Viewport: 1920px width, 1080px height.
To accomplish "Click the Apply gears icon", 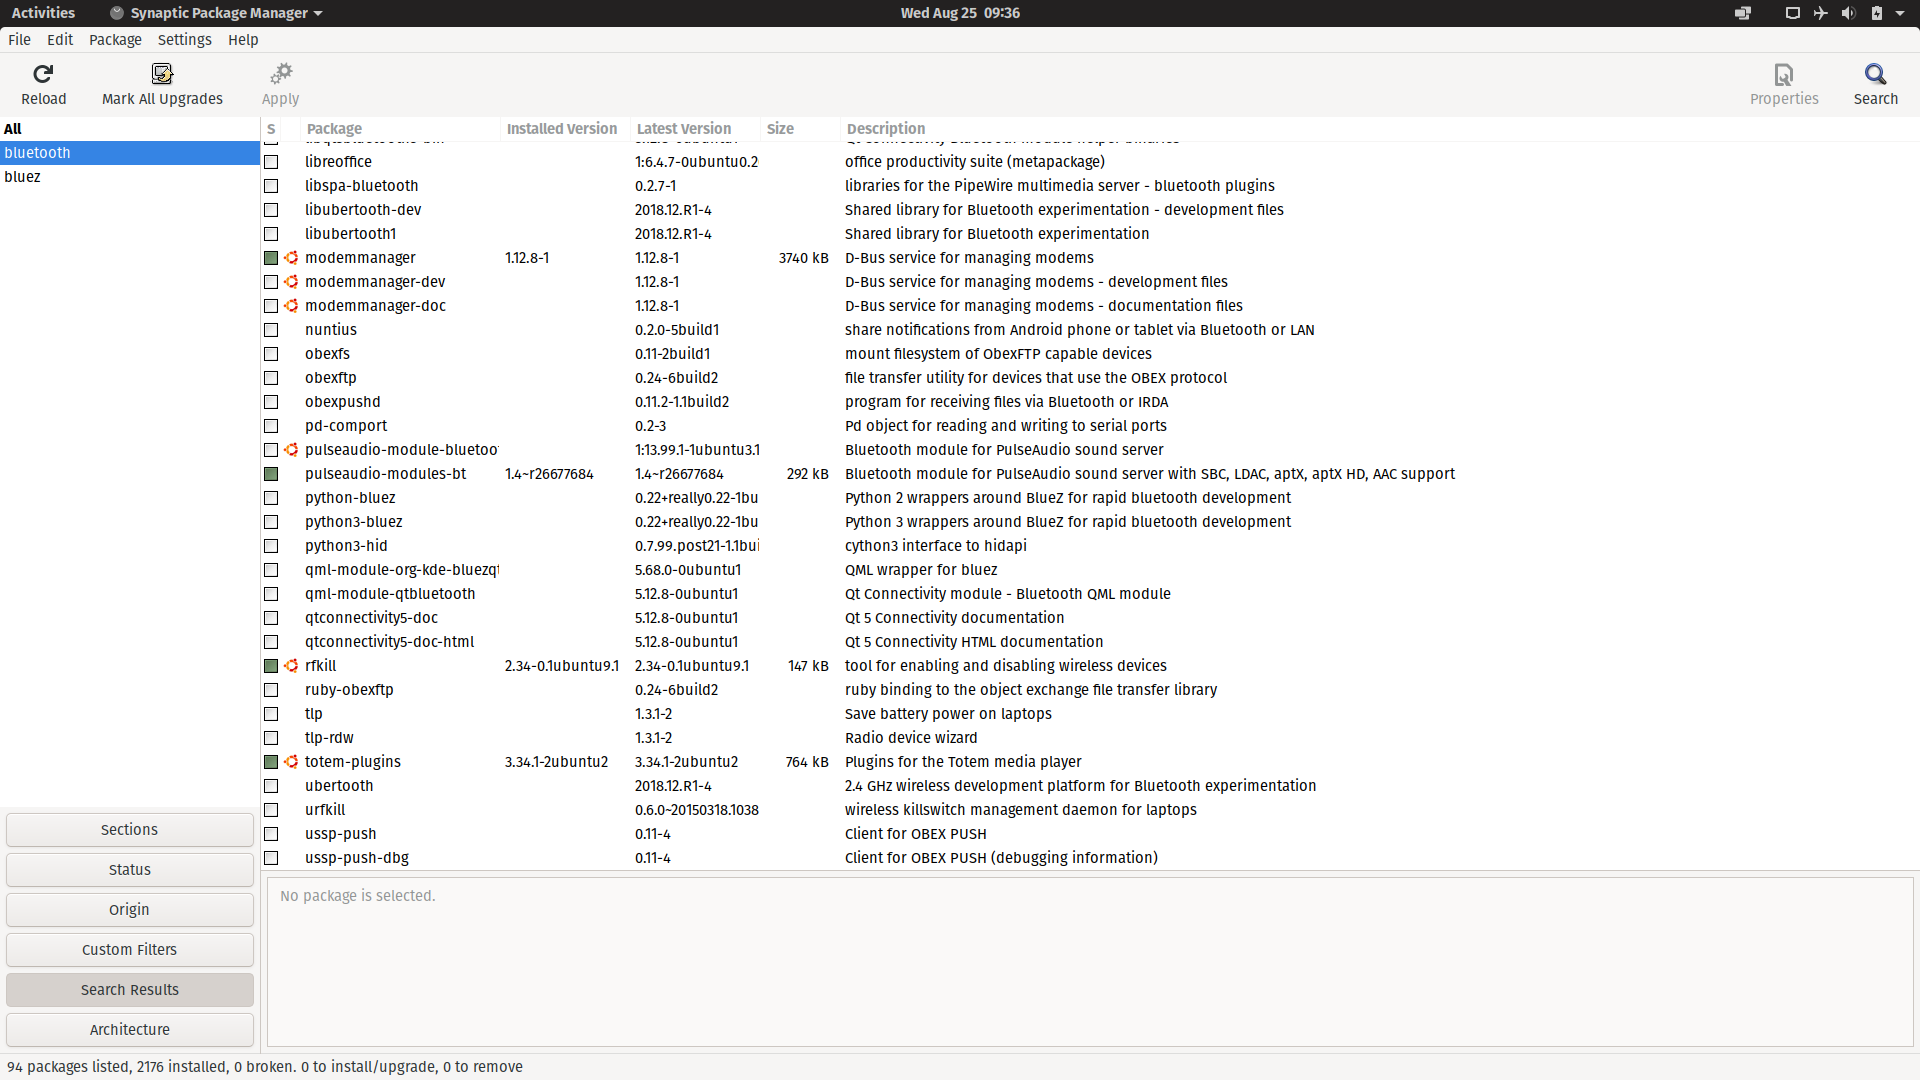I will 281,74.
